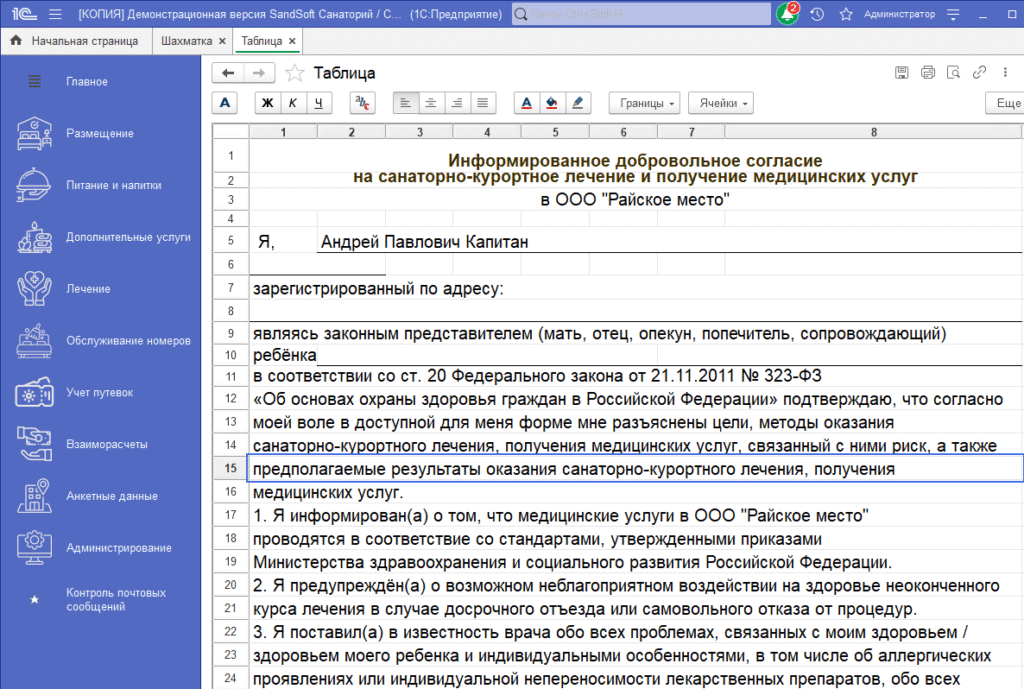Image resolution: width=1024 pixels, height=689 pixels.
Task: Open the Лечение section
Action: pyautogui.click(x=88, y=289)
